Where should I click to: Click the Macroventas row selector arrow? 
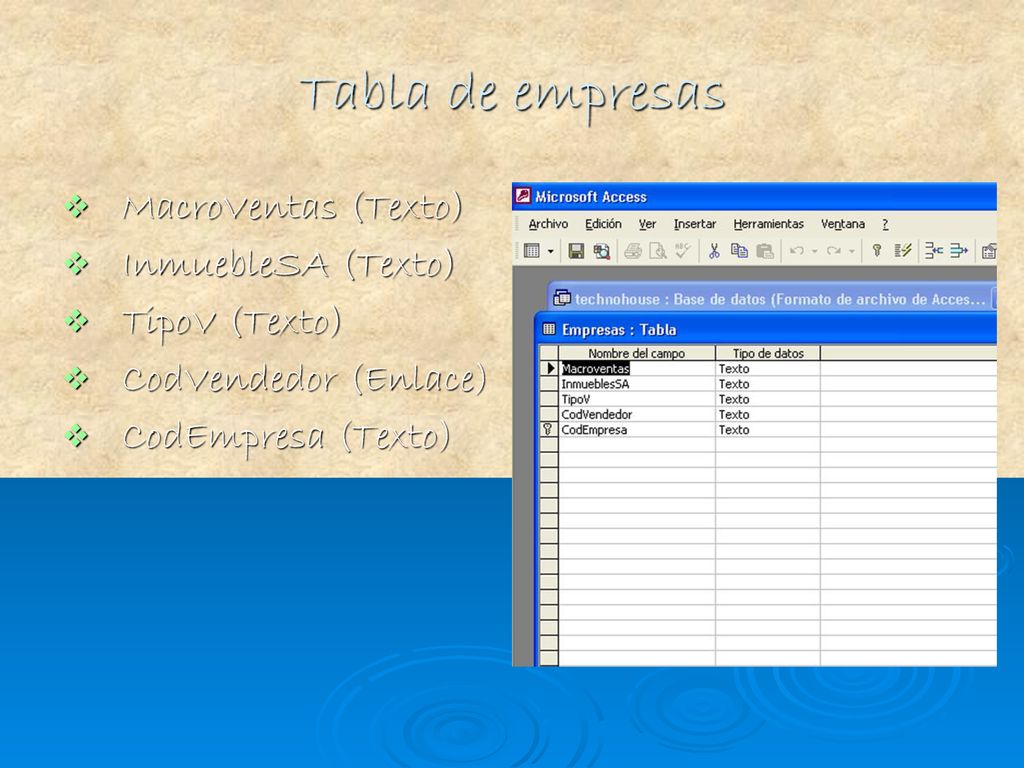(x=549, y=368)
